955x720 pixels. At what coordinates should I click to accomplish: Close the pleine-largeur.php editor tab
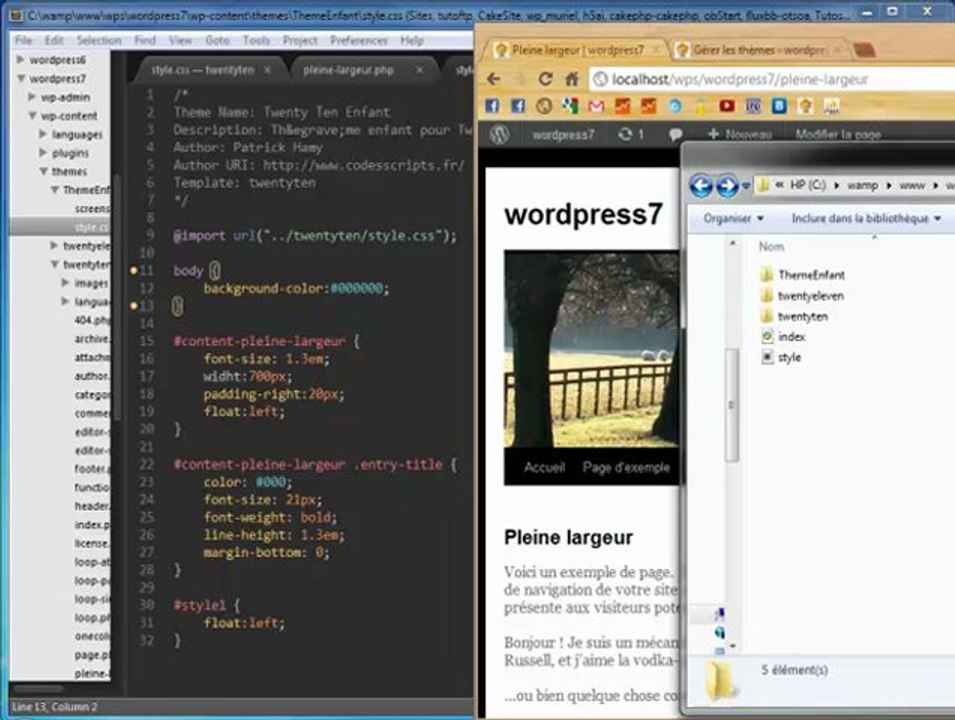click(420, 70)
